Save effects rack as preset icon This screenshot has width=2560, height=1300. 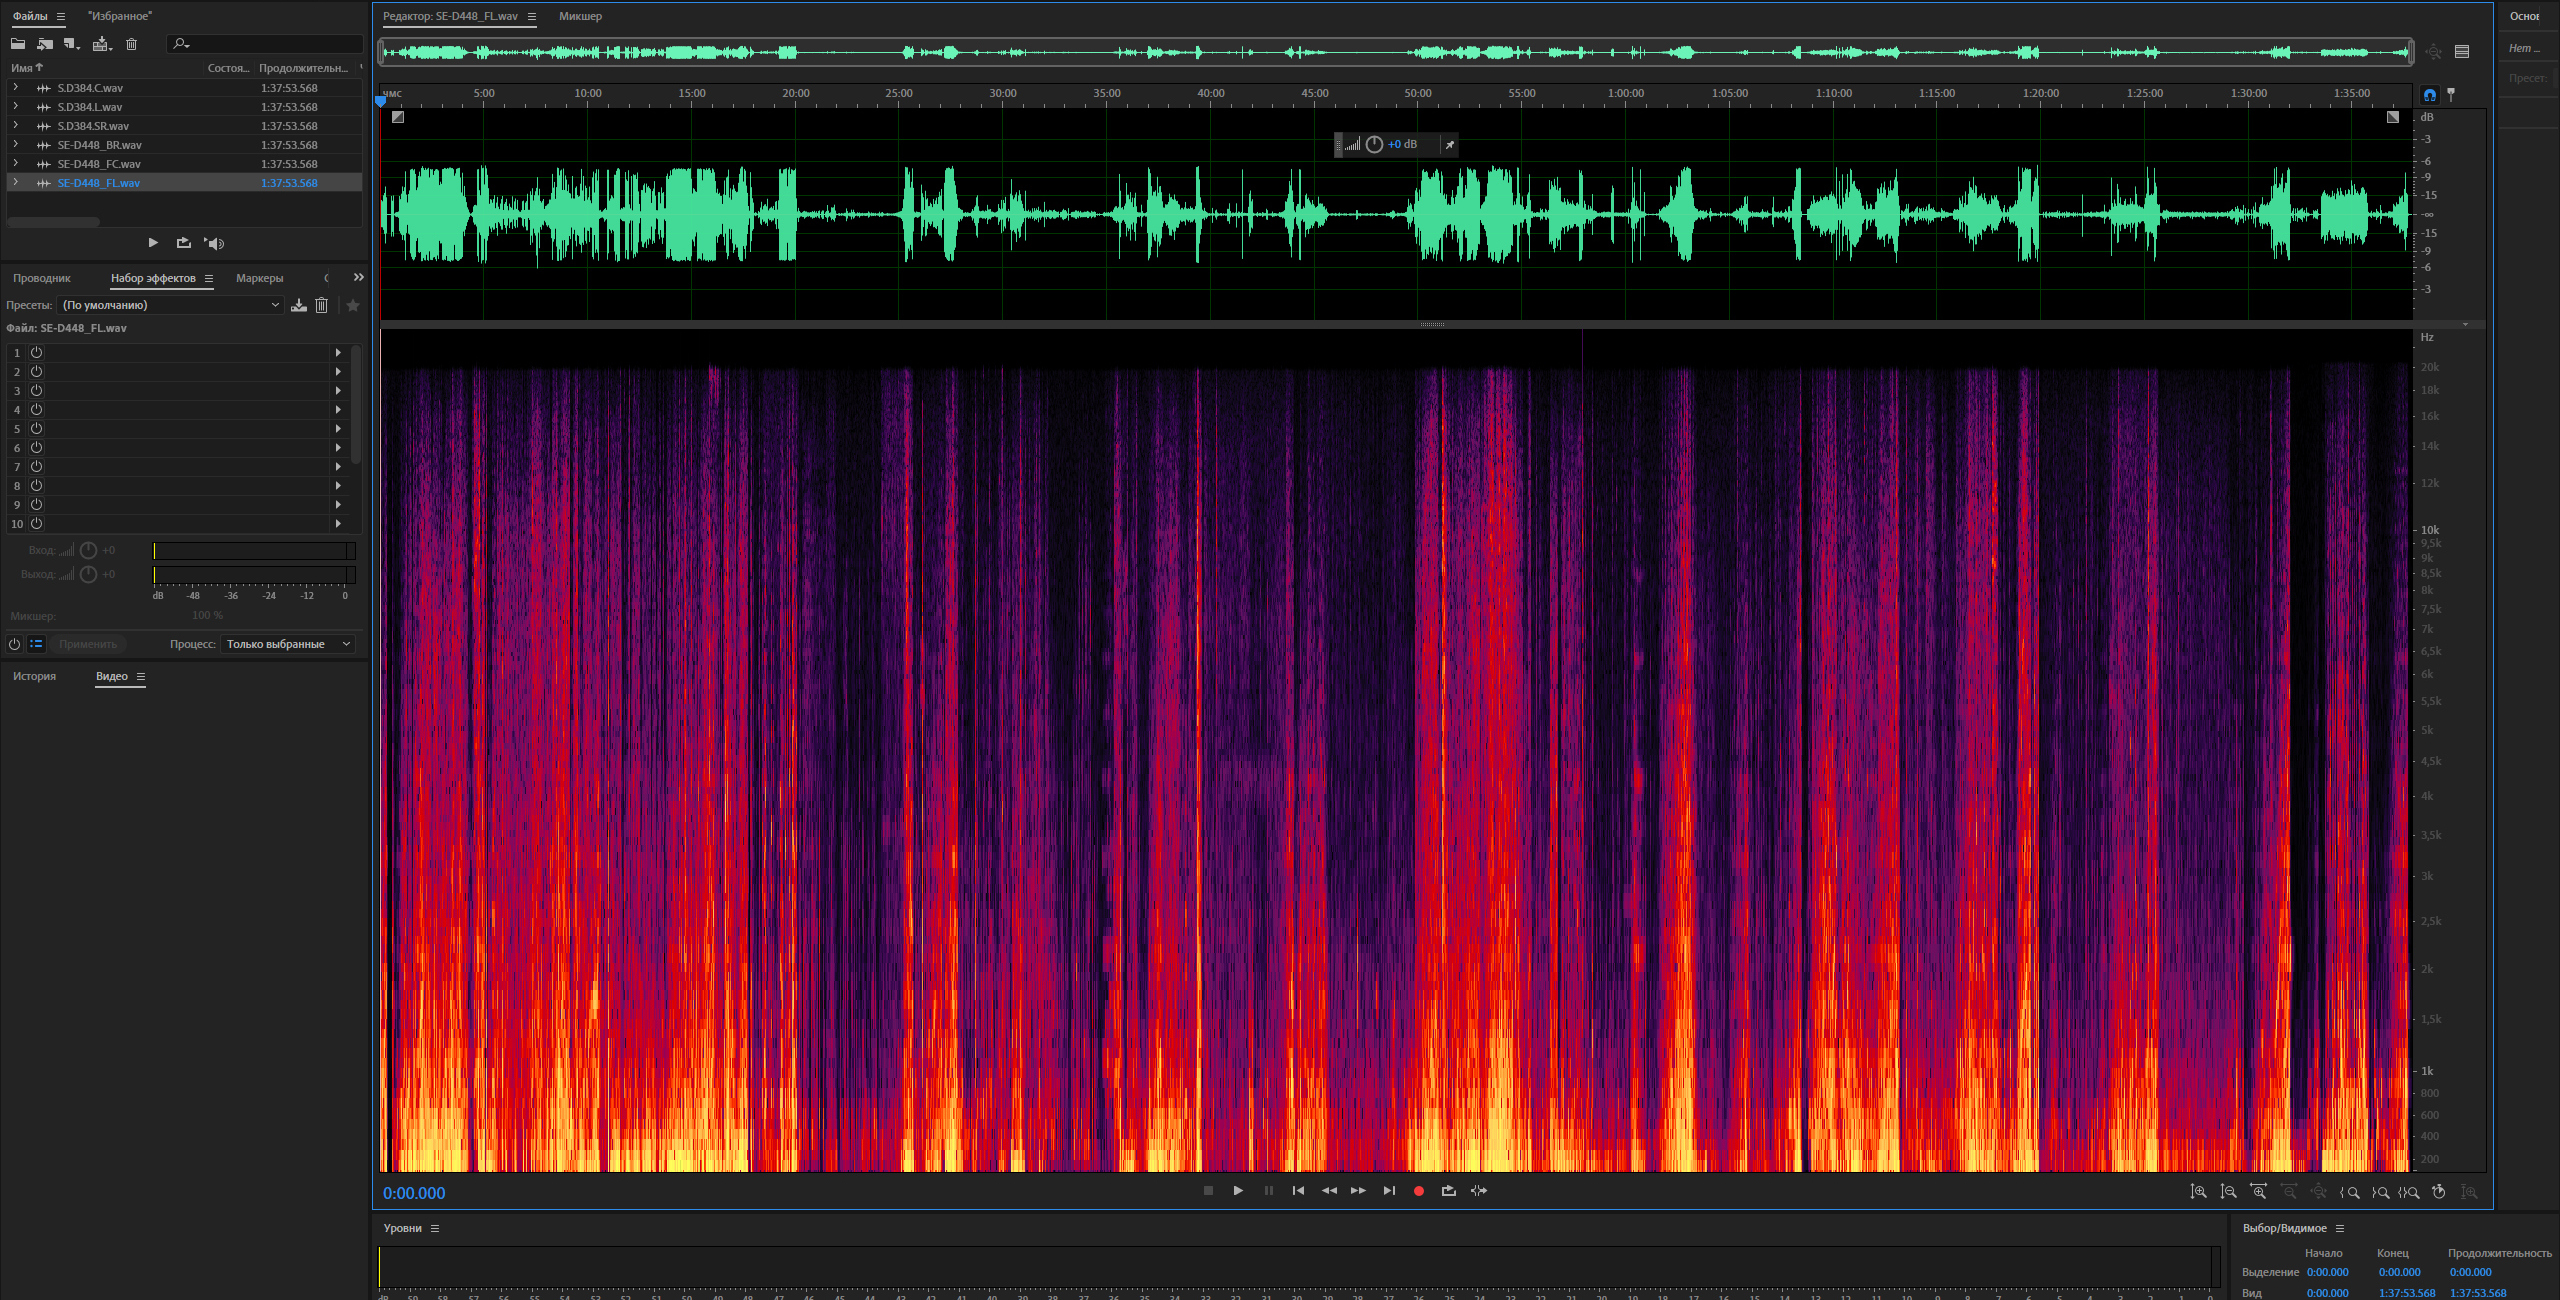(298, 305)
